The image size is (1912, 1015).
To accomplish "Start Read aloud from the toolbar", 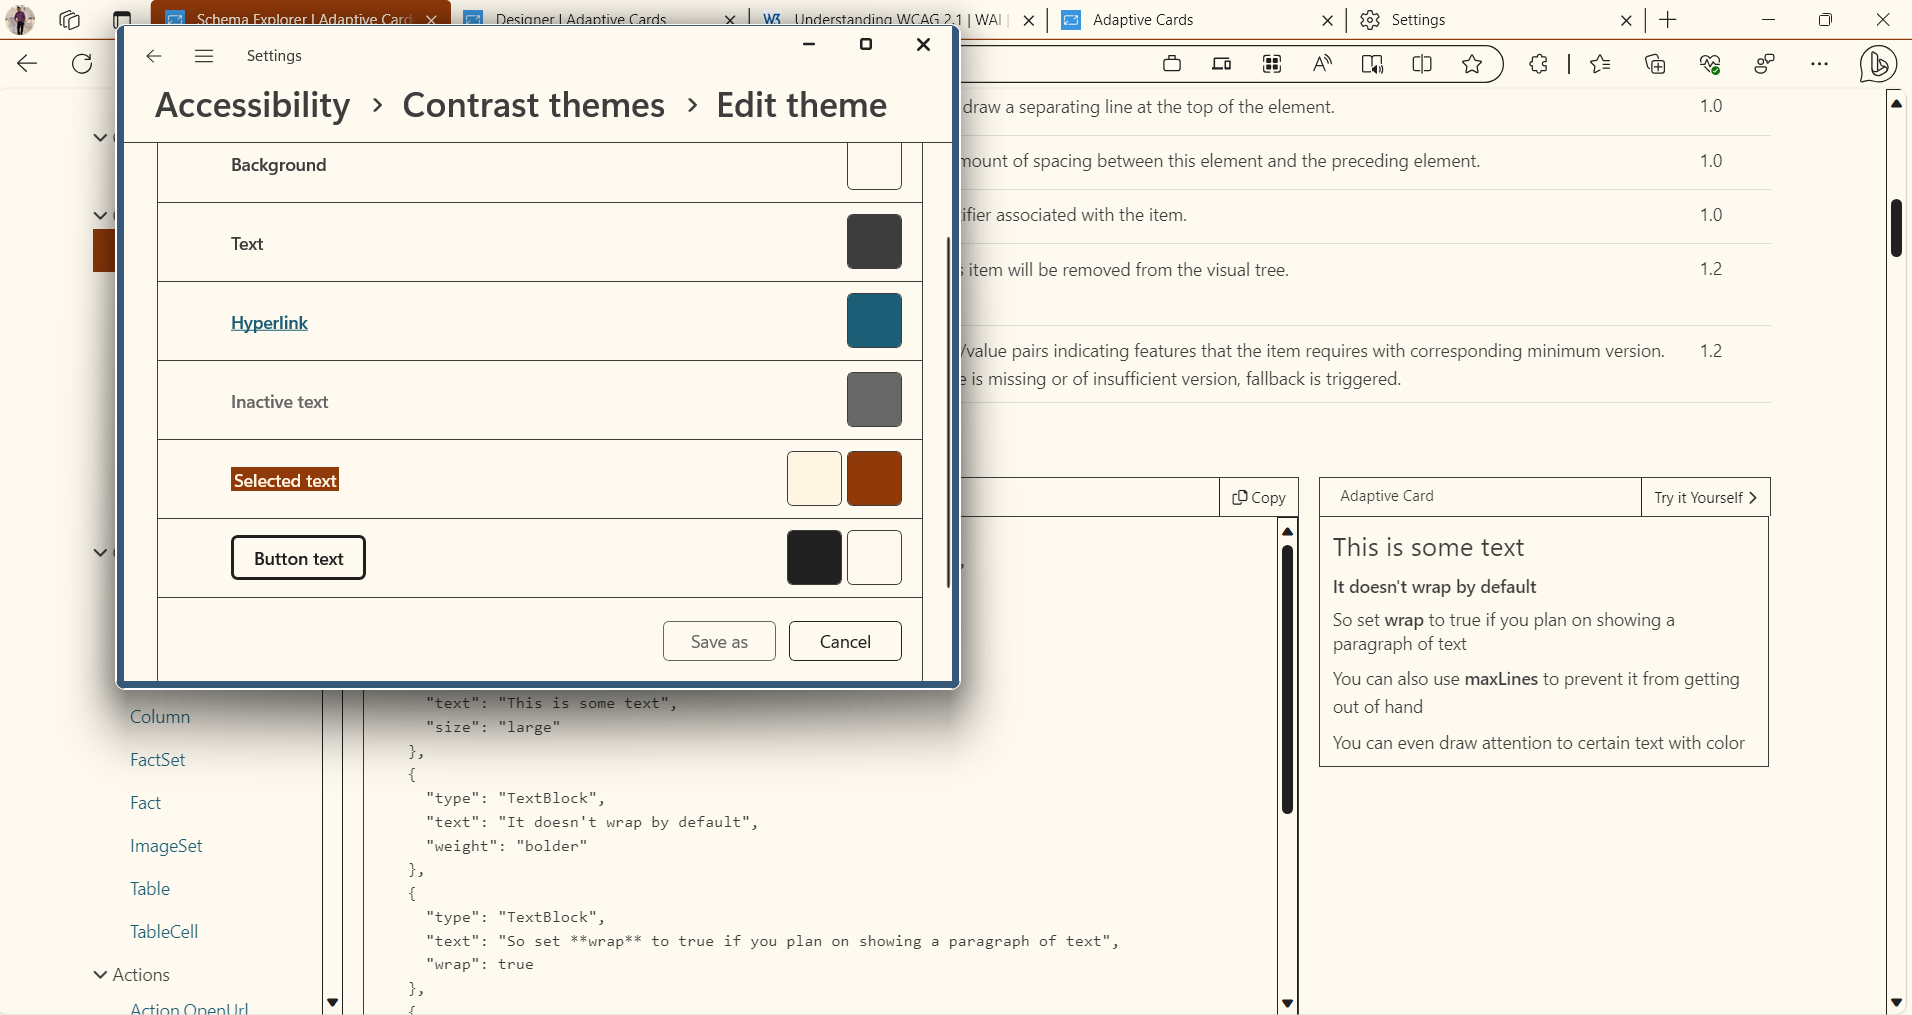I will point(1322,64).
